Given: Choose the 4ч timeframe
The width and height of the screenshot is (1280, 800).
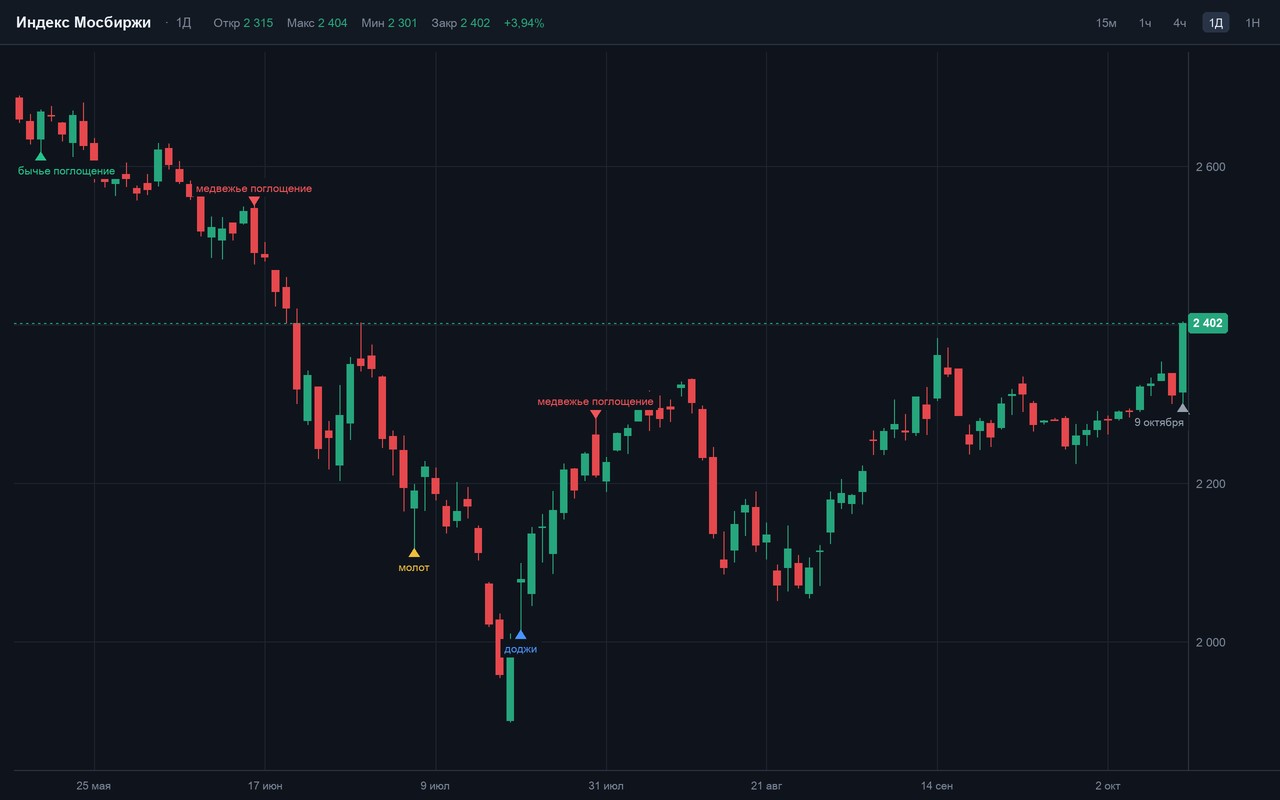Looking at the screenshot, I should [x=1180, y=23].
